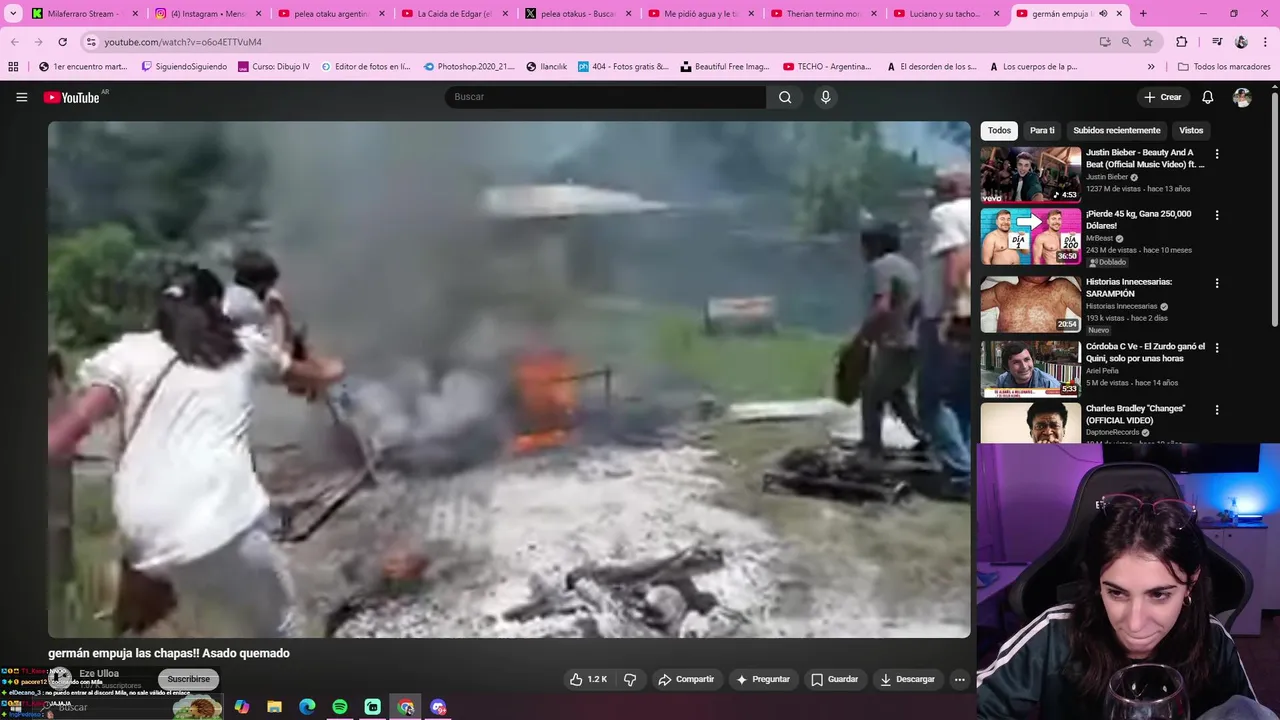Open the Historias Innecesarias SARAMPIÓN thumbnail
Screen dimensions: 1280x720
[x=1030, y=304]
